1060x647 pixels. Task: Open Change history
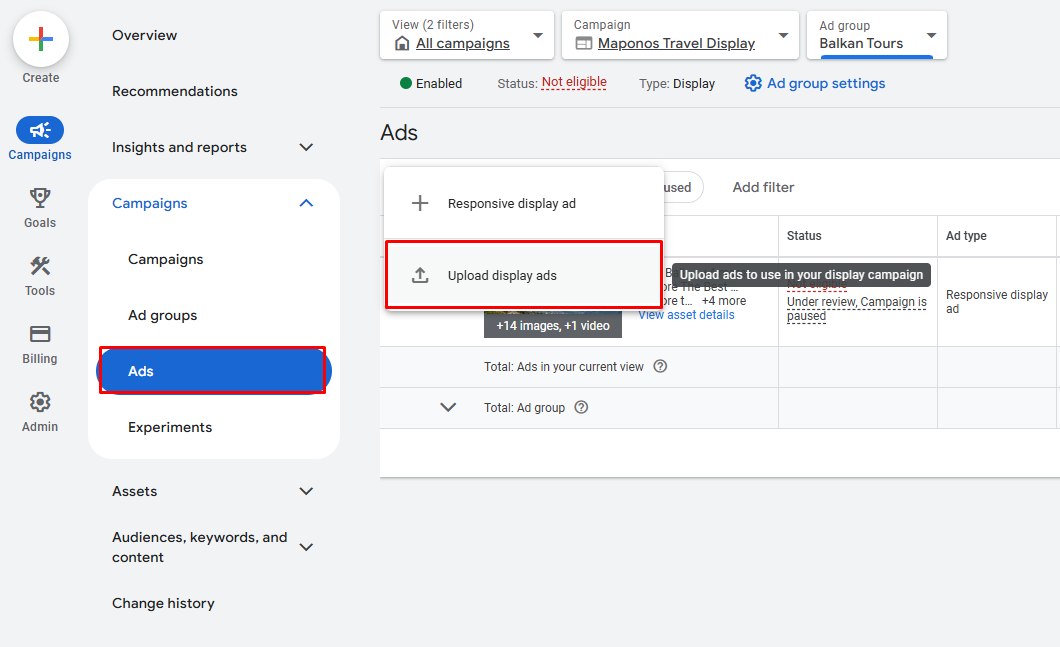pyautogui.click(x=163, y=603)
